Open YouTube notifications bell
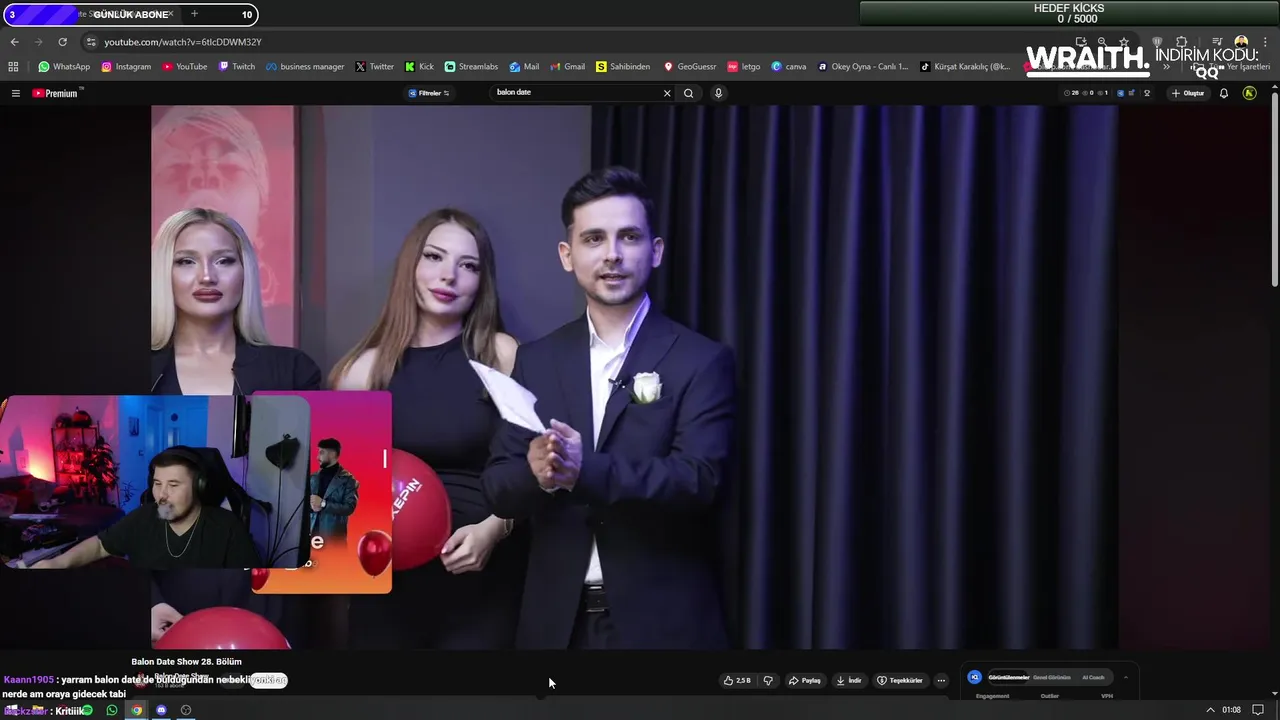 pyautogui.click(x=1223, y=93)
